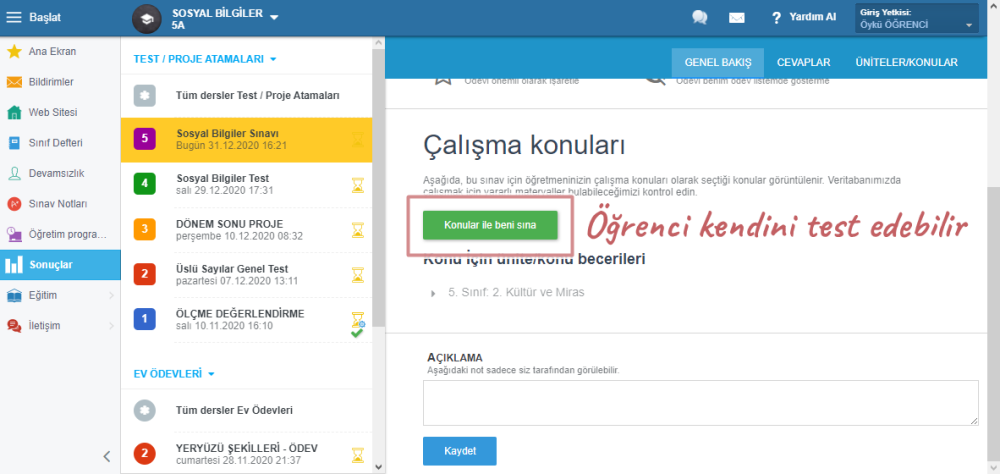
Task: Open Sosyal Bilgiler Test assignment
Action: click(244, 184)
